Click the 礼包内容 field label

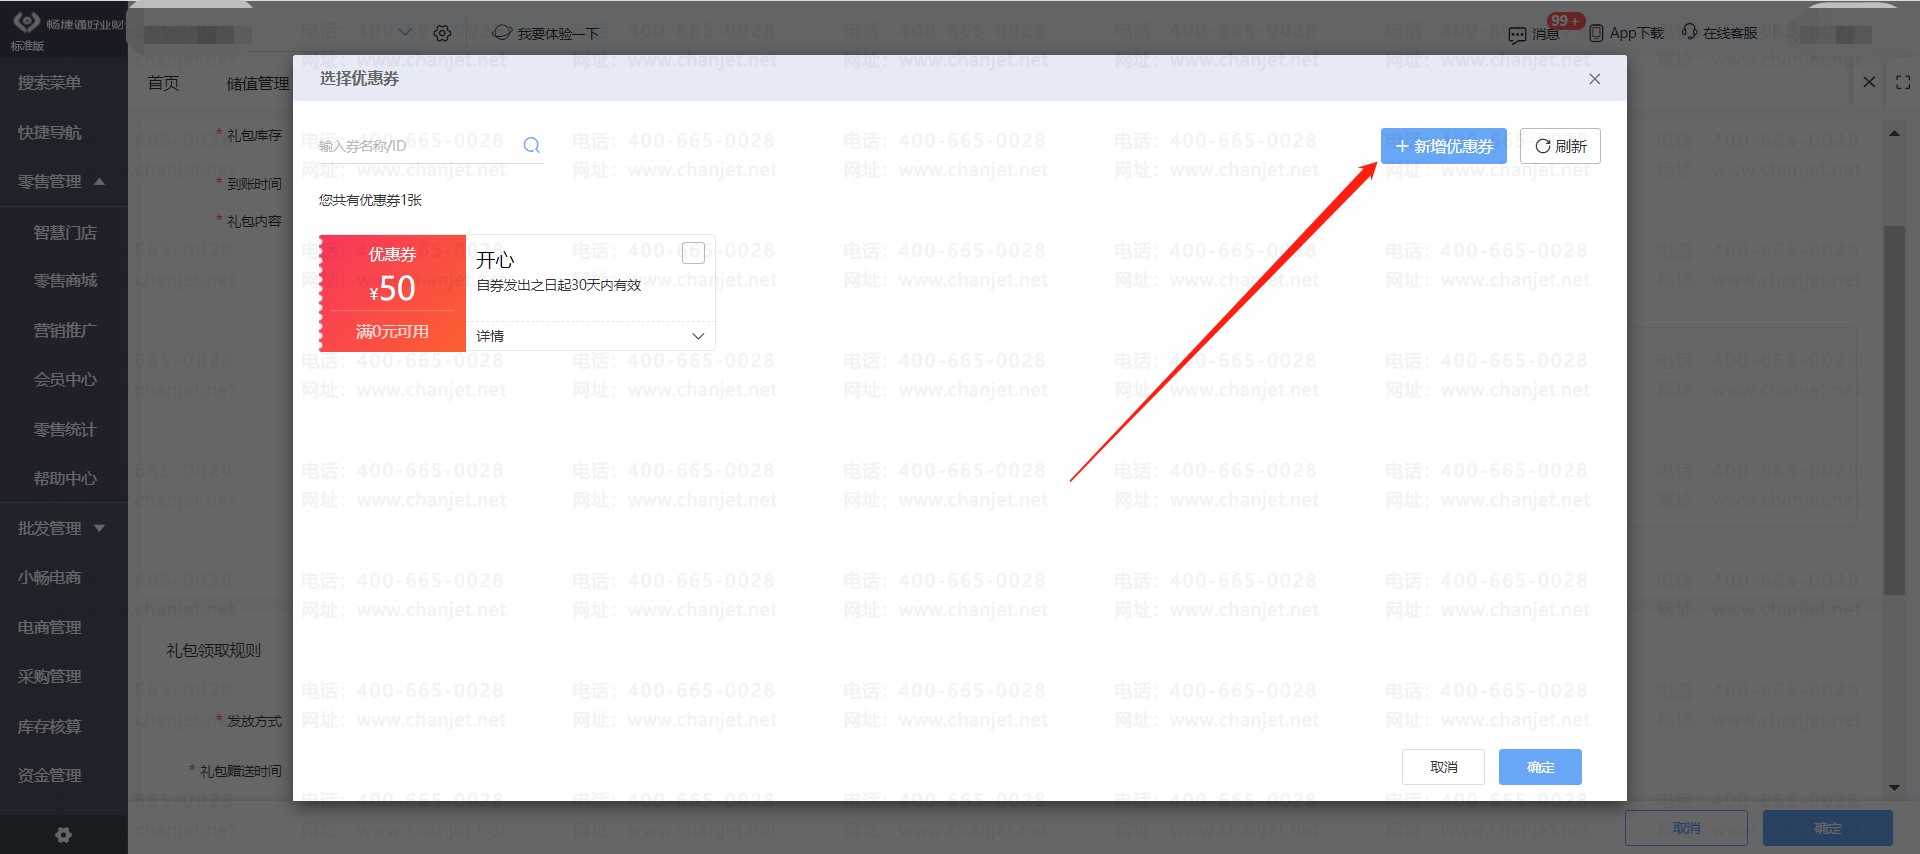coord(254,221)
